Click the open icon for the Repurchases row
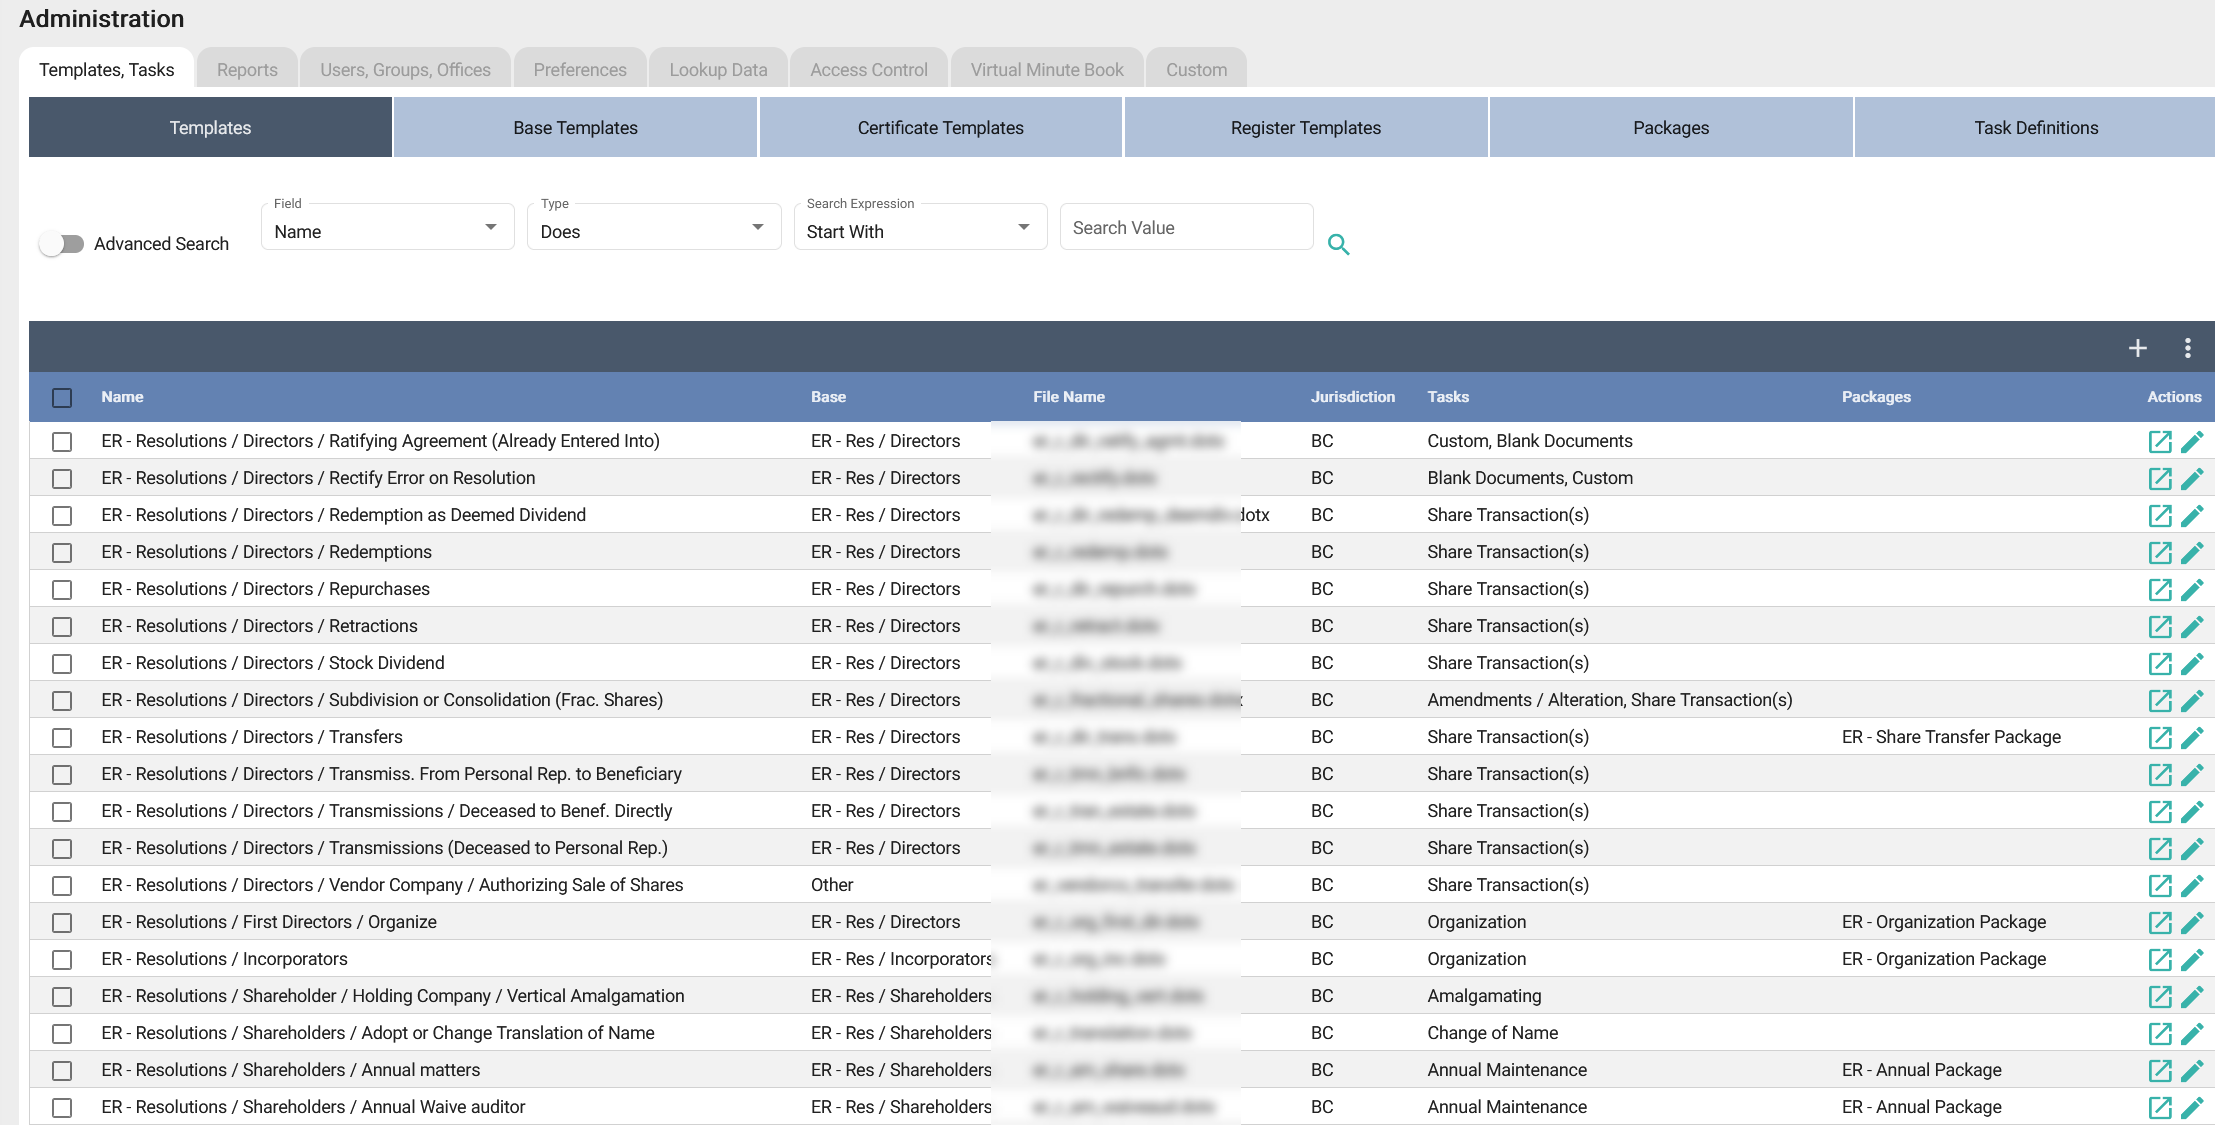 coord(2159,589)
